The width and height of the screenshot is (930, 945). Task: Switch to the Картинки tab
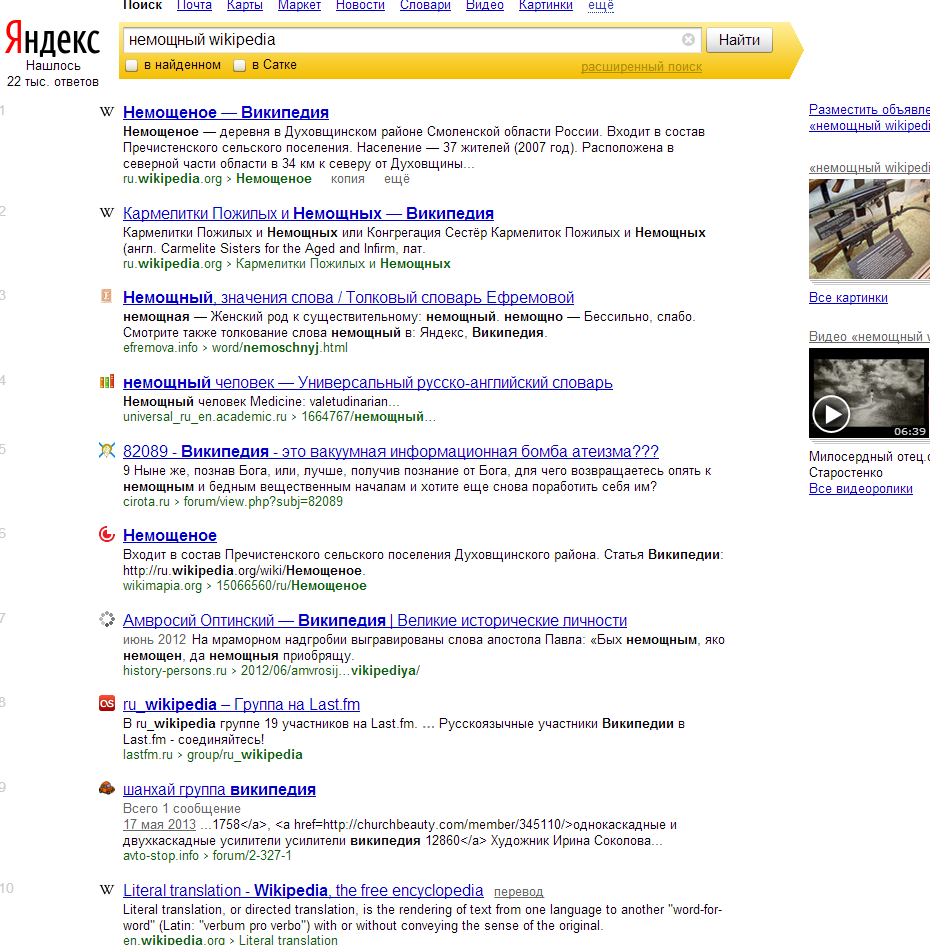click(545, 5)
